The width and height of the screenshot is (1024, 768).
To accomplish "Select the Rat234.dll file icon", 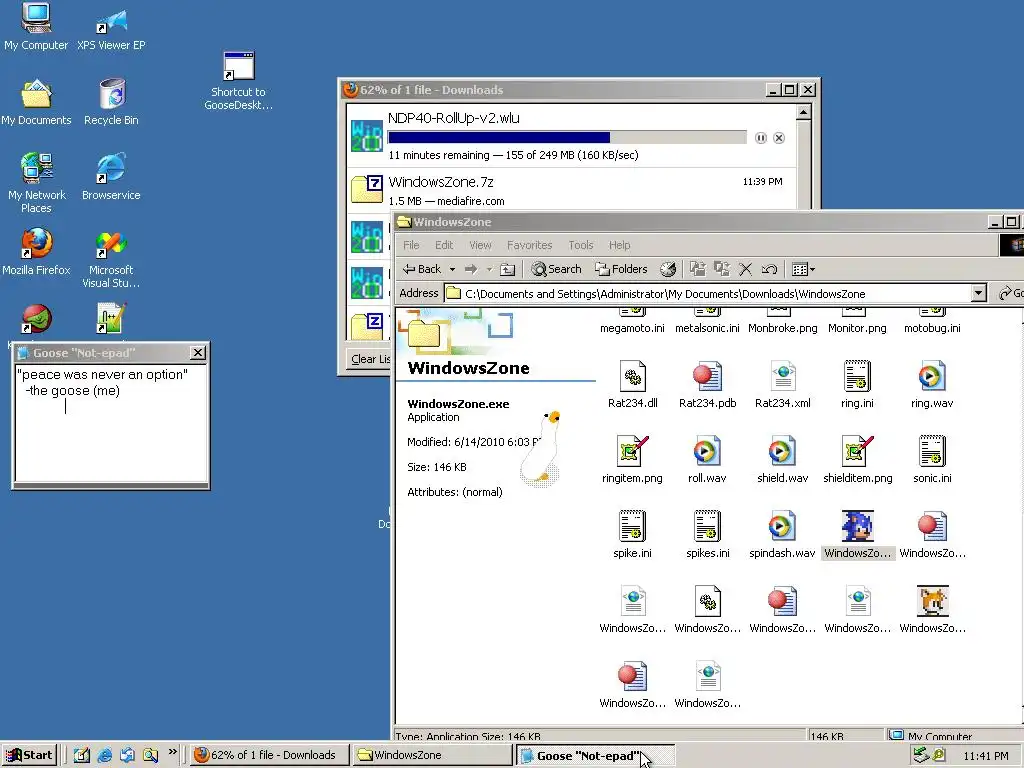I will (632, 376).
